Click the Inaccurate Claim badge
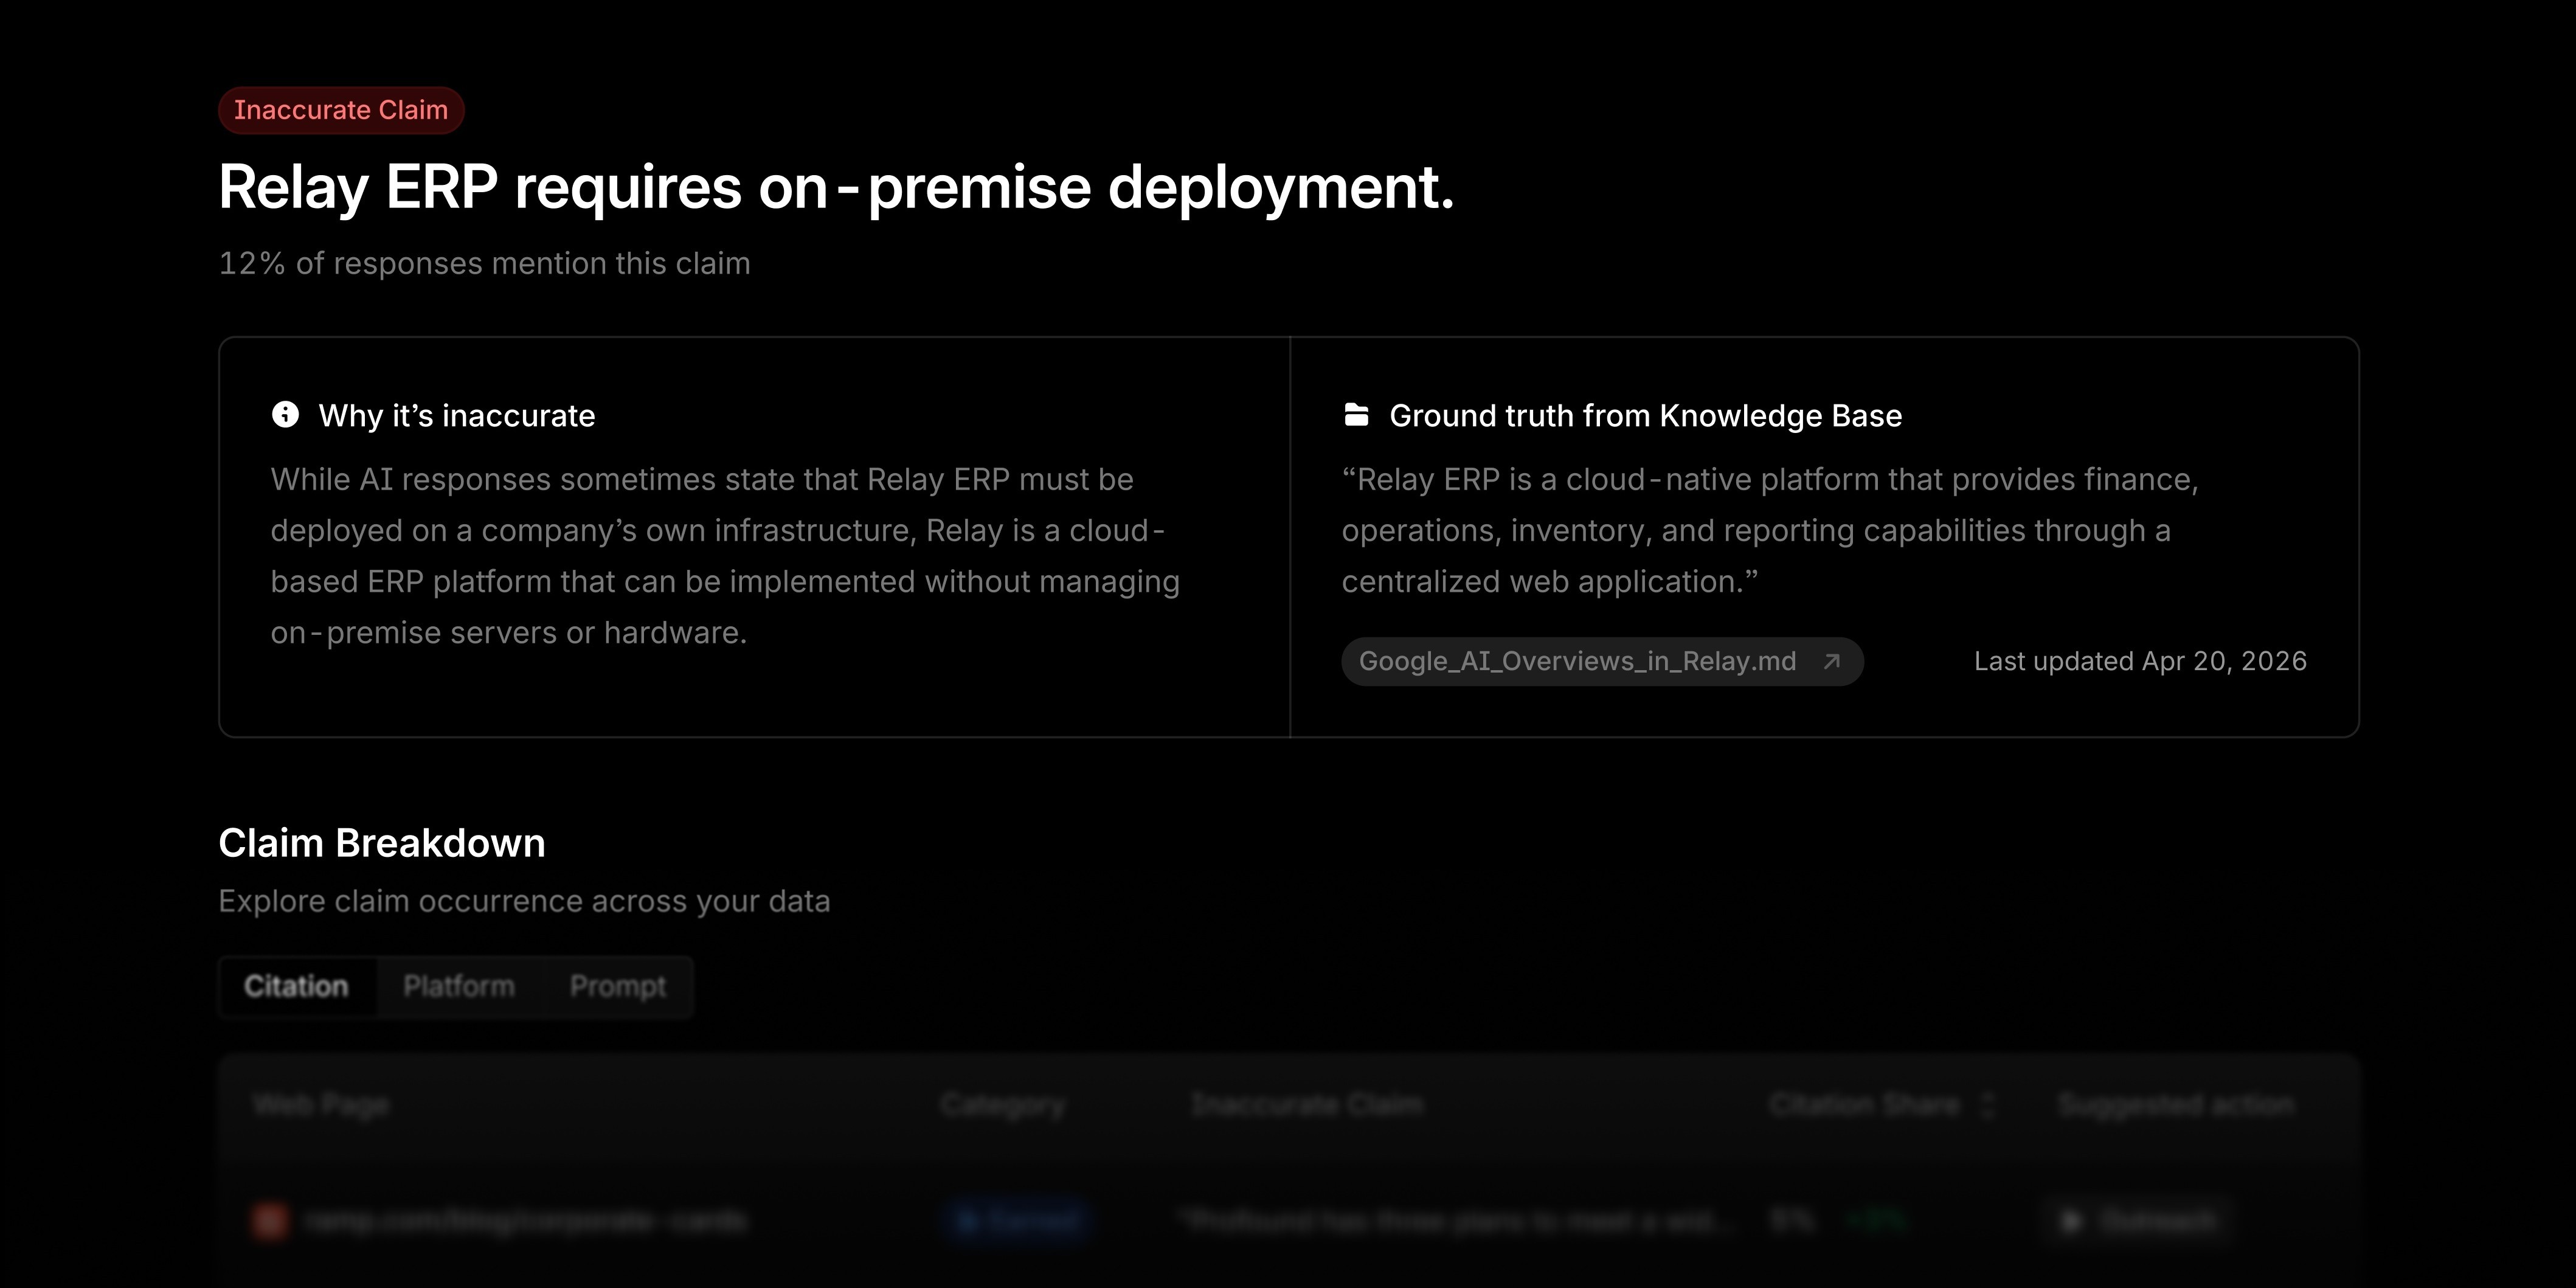The height and width of the screenshot is (1288, 2576). coord(341,110)
